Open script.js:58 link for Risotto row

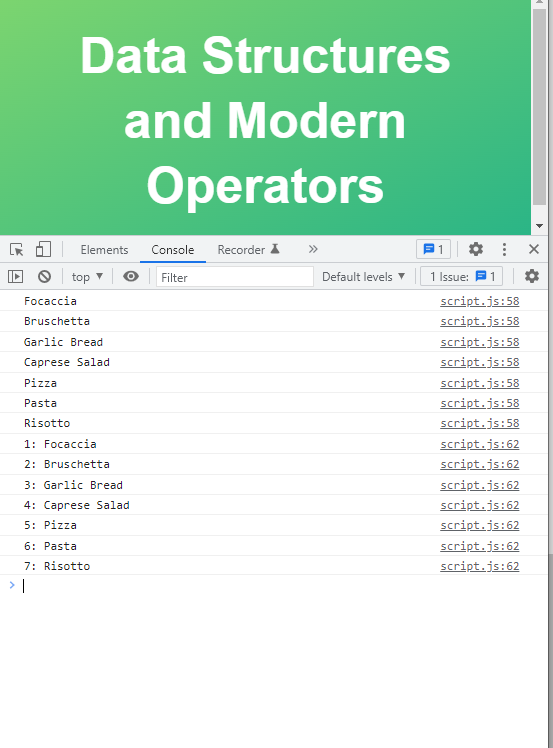[x=480, y=423]
